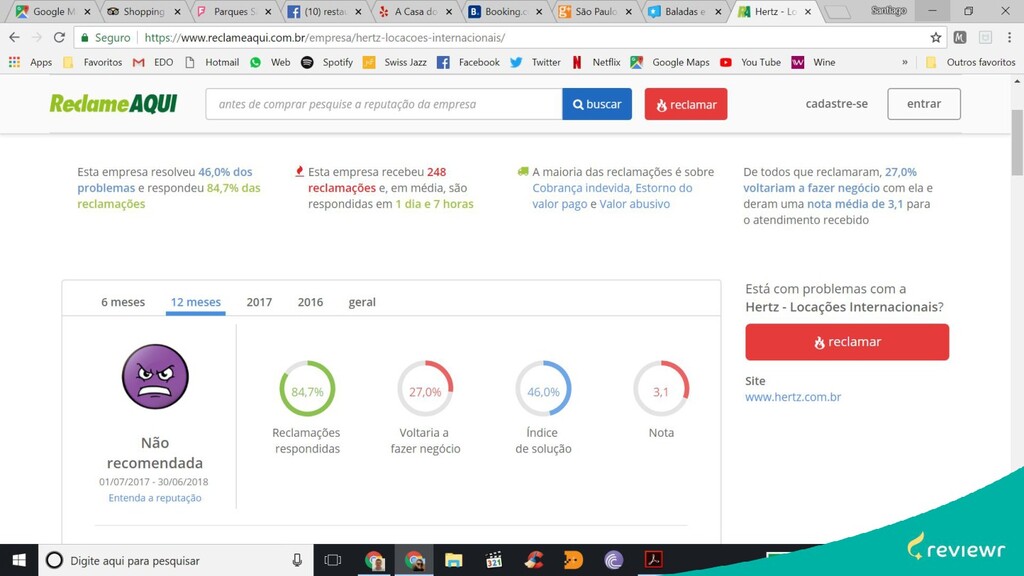
Task: Click the ReclameAQUI logo
Action: point(114,104)
